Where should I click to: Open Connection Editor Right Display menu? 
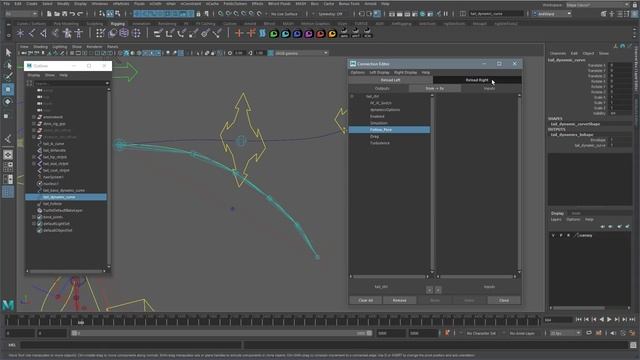405,72
